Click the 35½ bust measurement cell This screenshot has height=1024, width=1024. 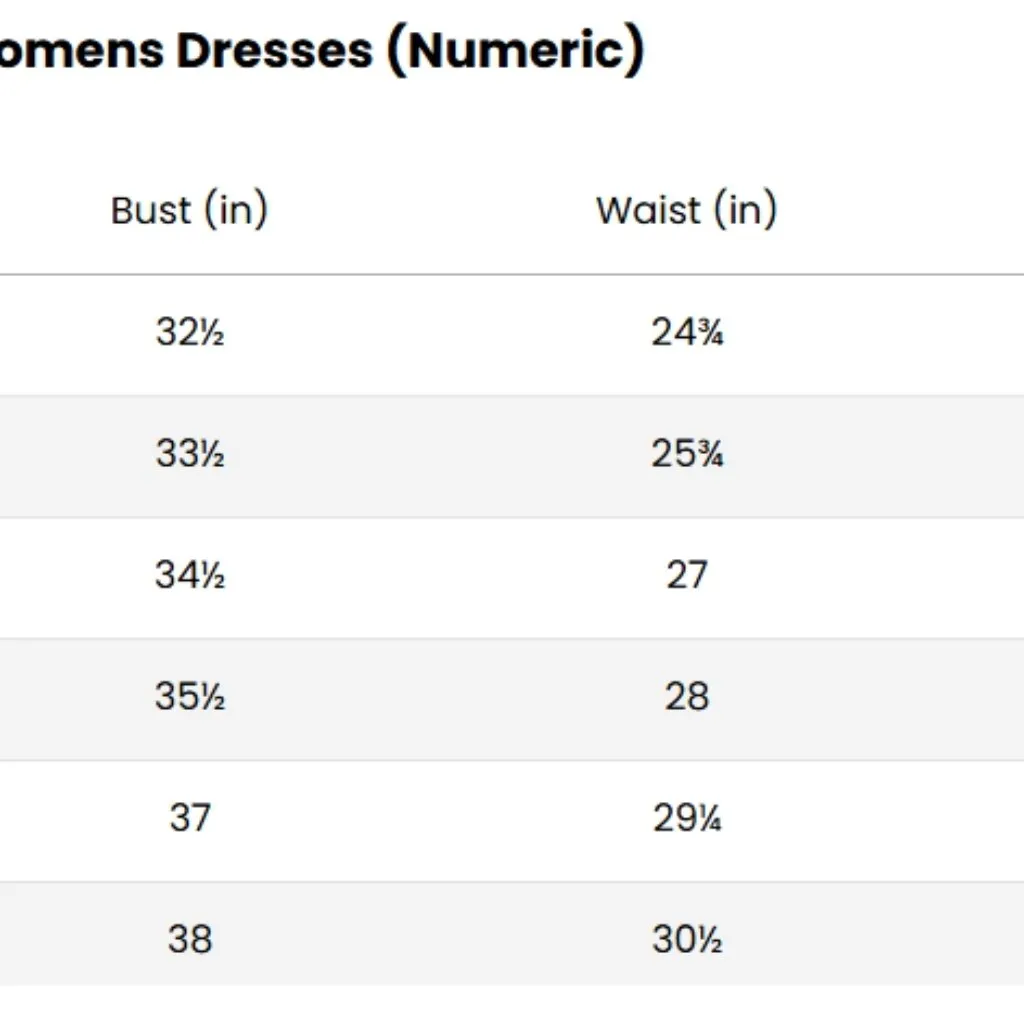(189, 697)
